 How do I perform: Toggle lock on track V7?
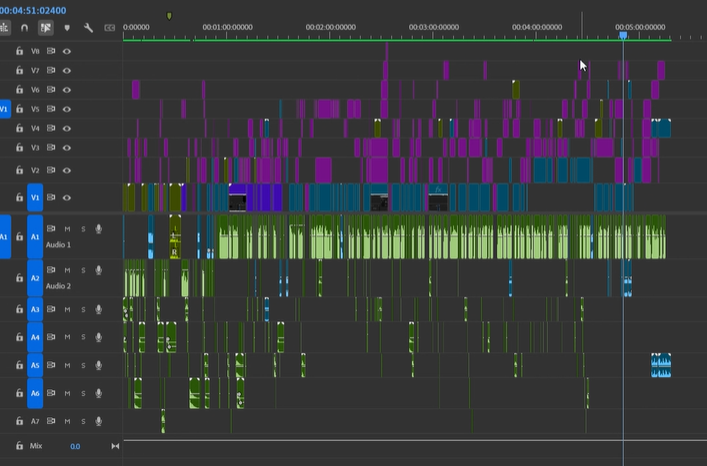[19, 70]
